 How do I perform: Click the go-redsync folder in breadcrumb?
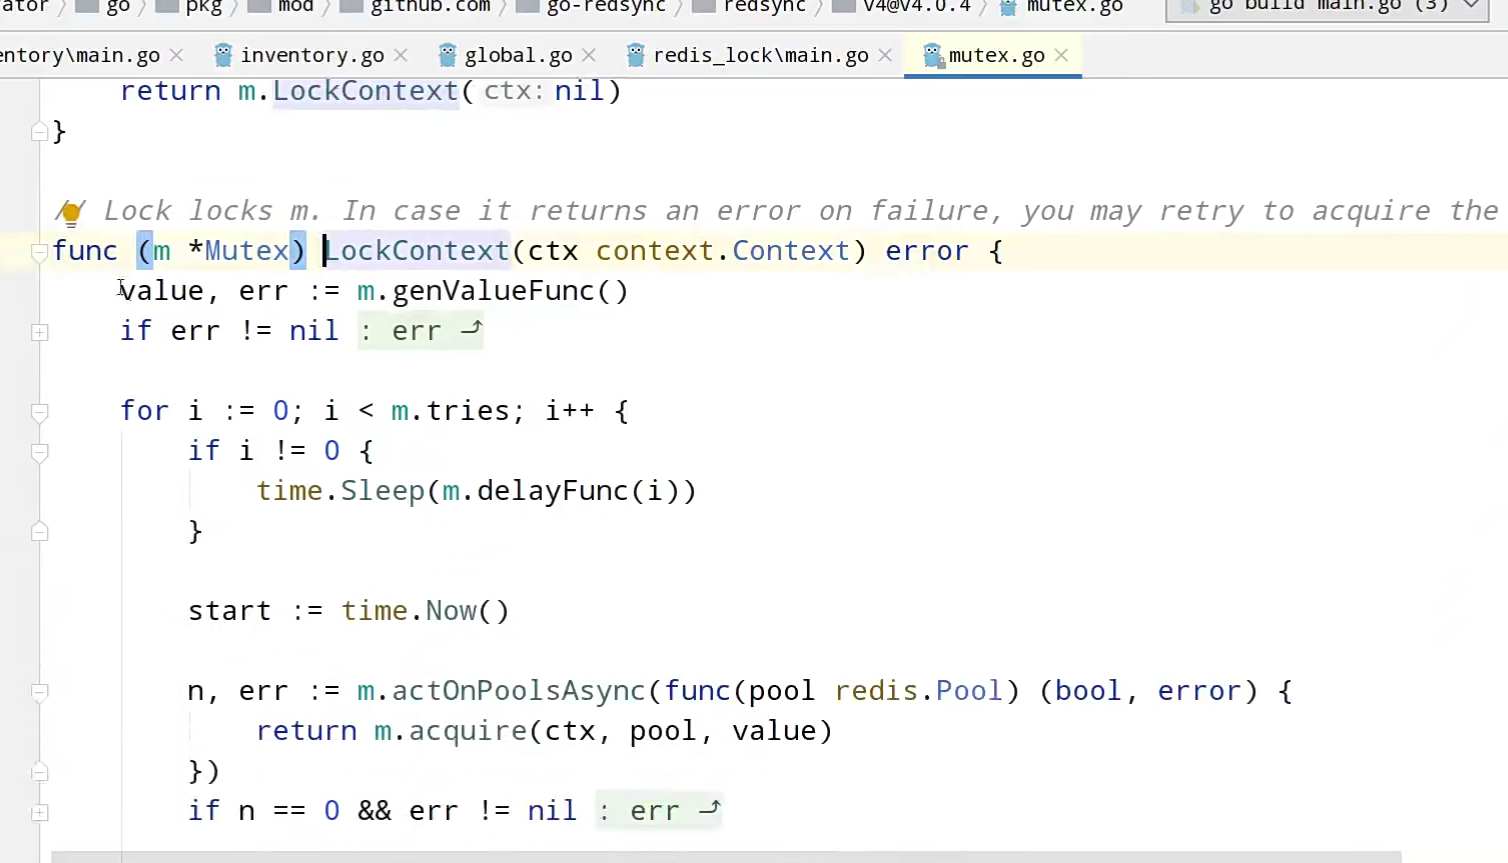[605, 7]
